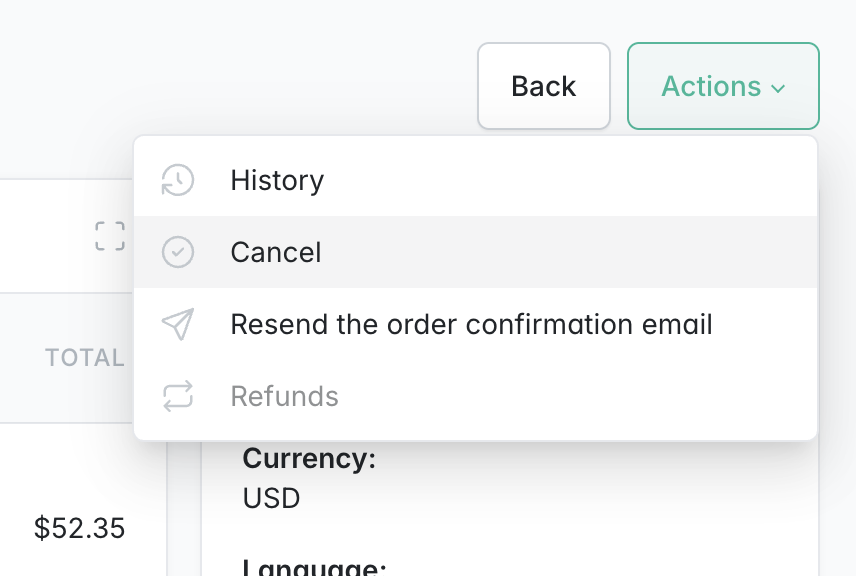Click the TOTAL column header
The height and width of the screenshot is (576, 856).
[84, 358]
